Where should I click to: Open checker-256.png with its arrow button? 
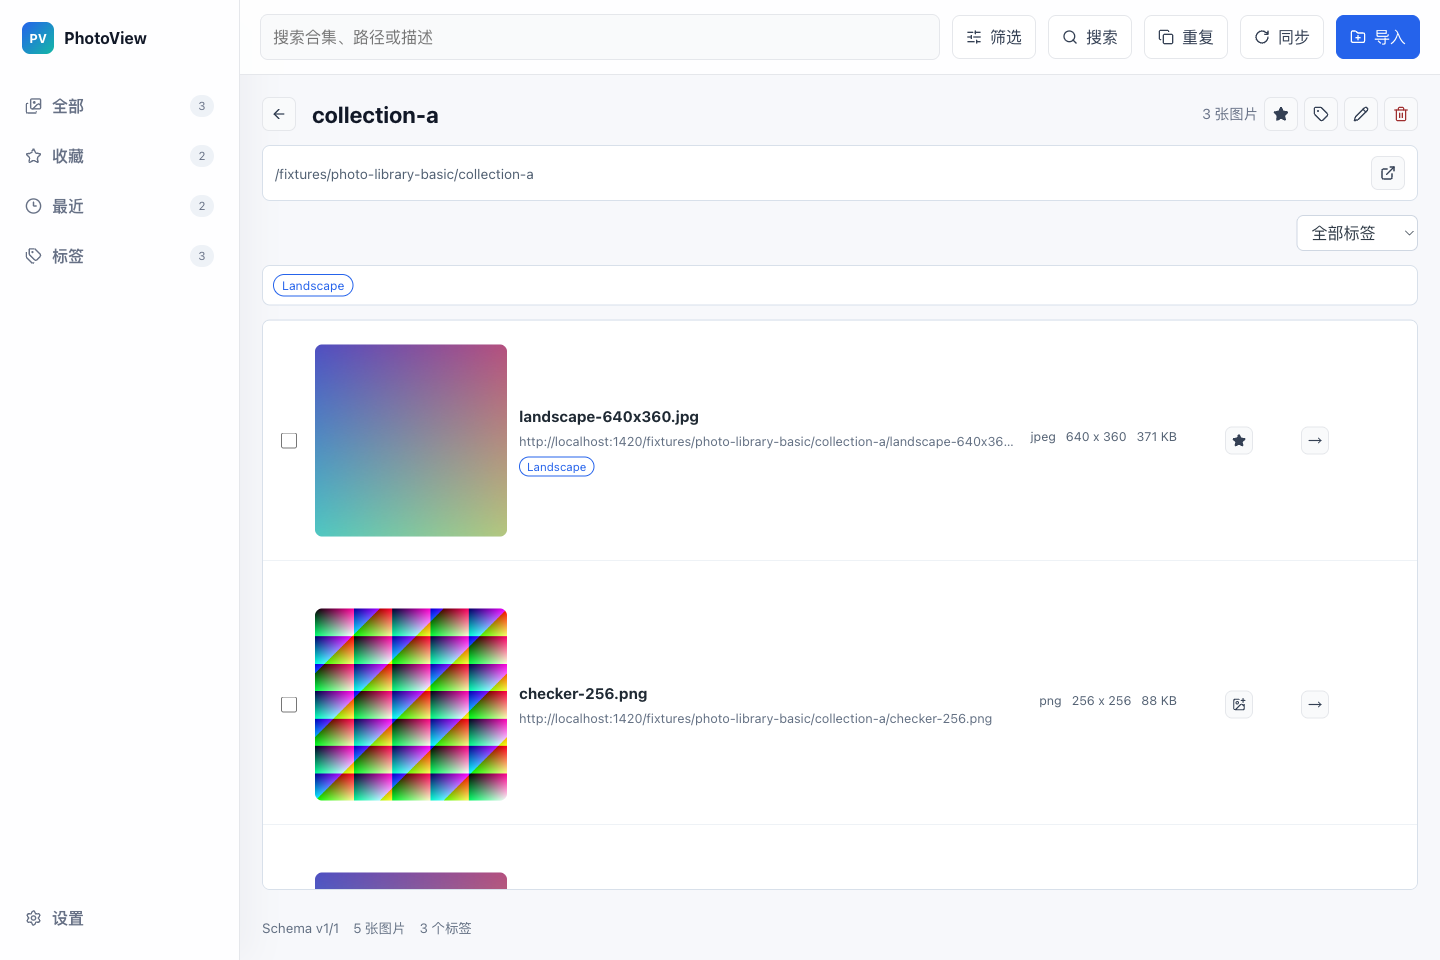pos(1315,704)
